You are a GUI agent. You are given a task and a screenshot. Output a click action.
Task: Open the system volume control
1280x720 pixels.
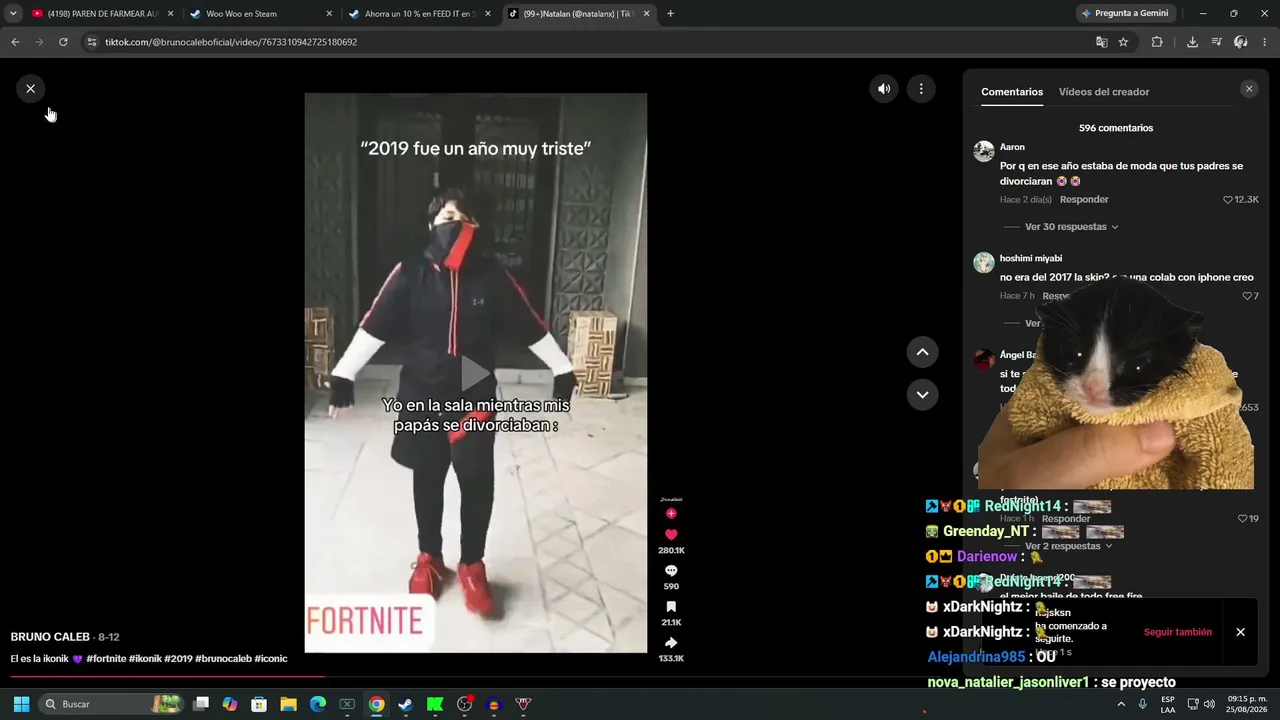coord(1209,704)
